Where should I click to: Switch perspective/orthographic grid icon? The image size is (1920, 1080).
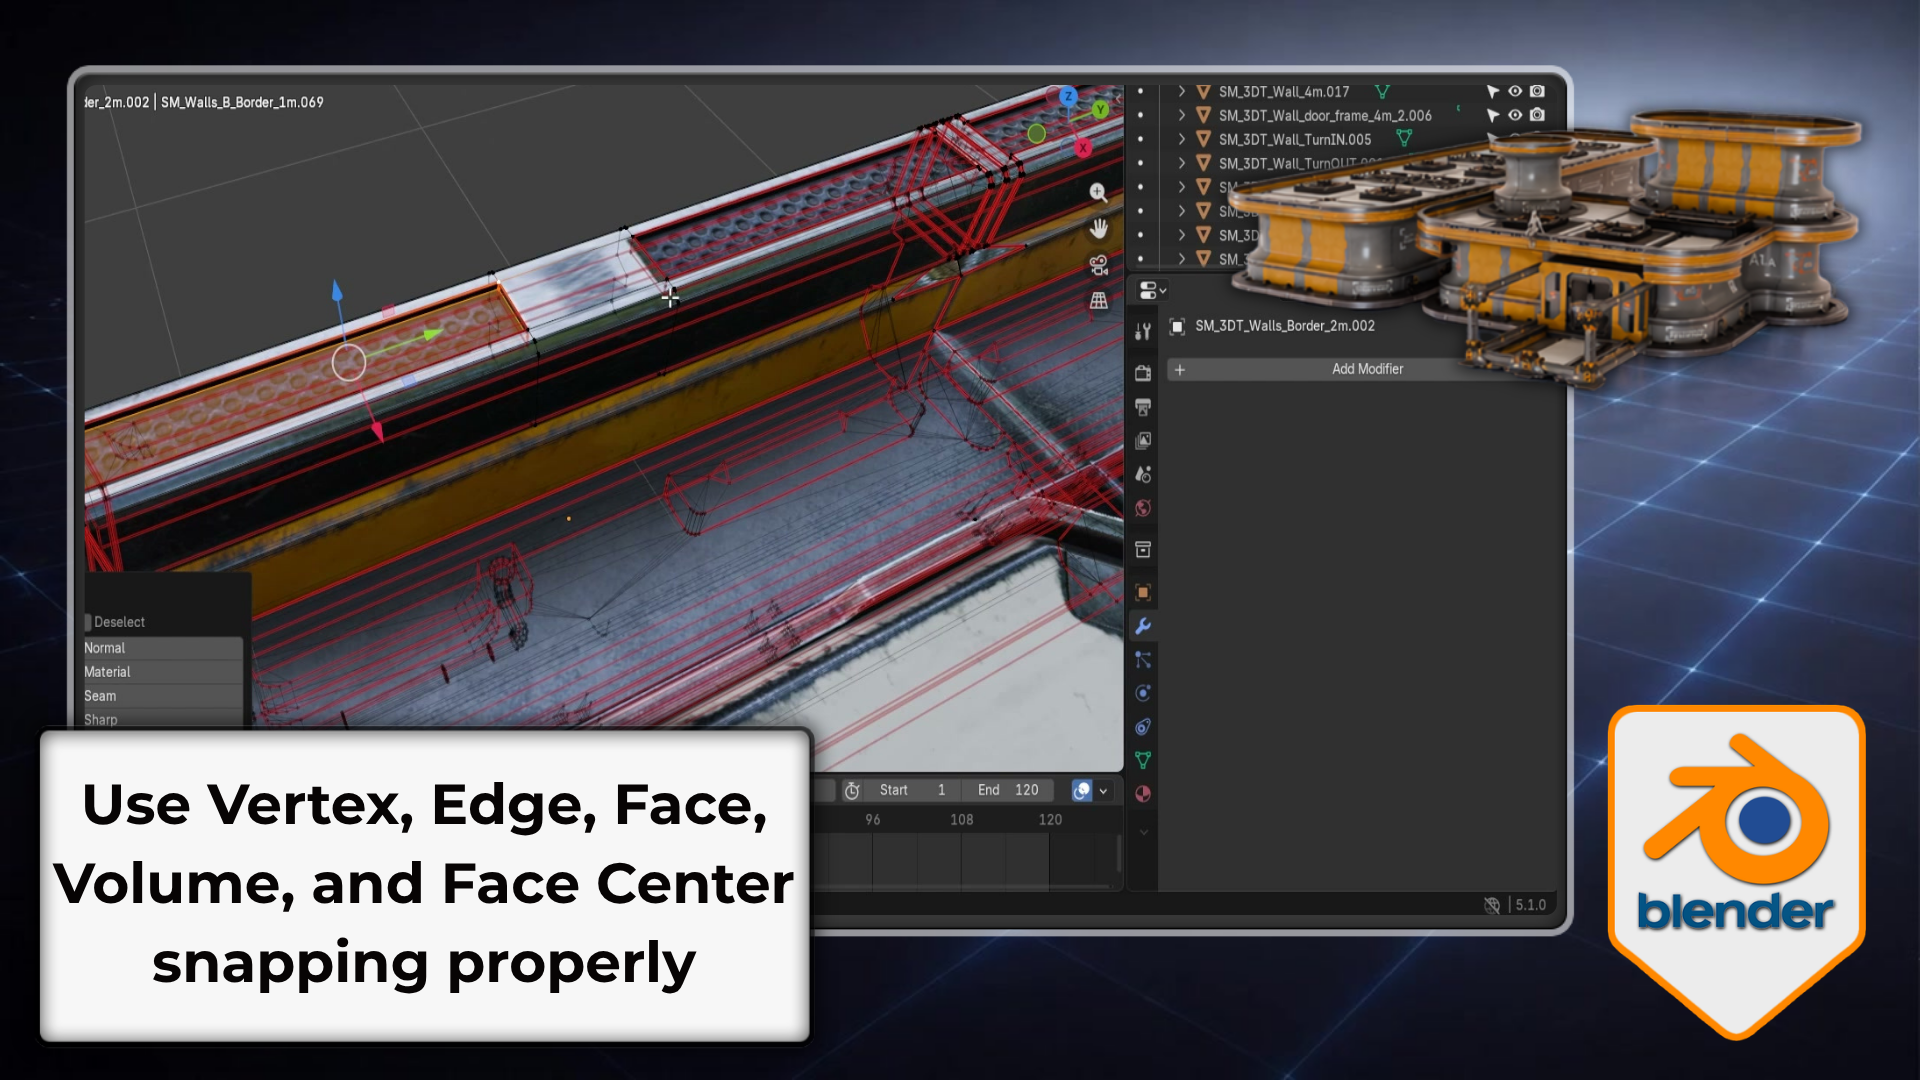[1098, 300]
